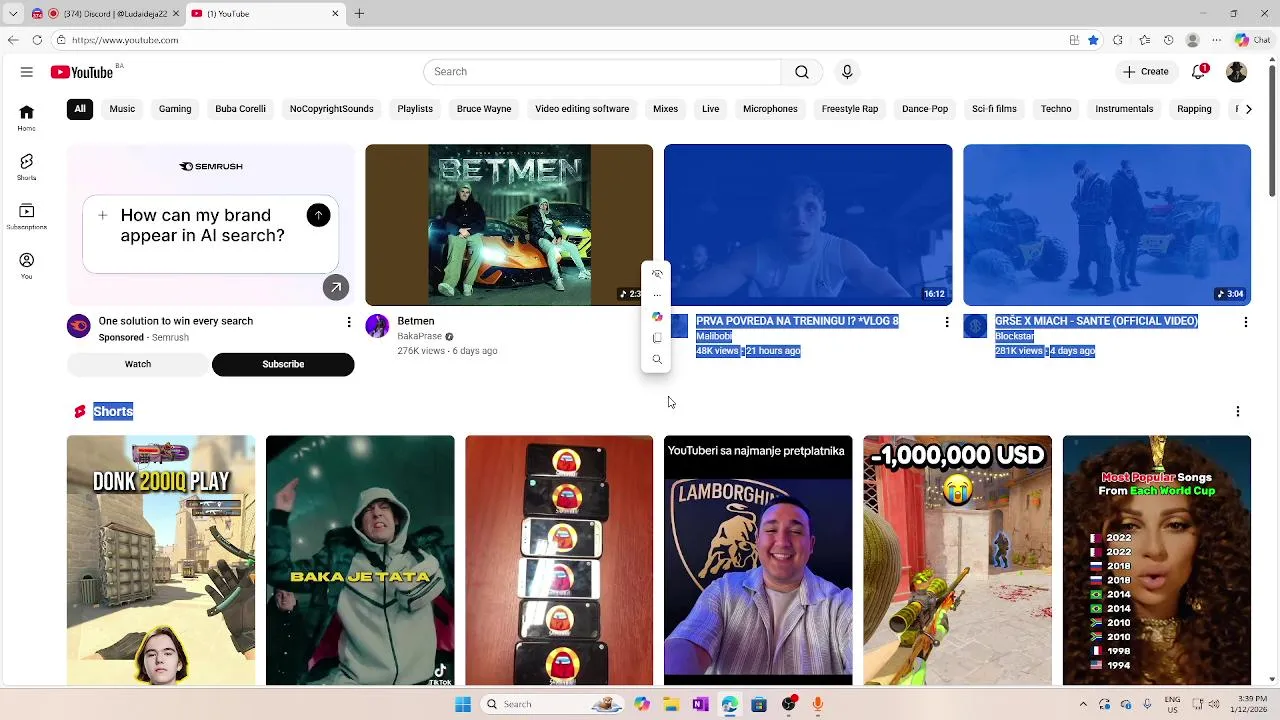Open the YouTube hamburger guide menu
Screen dimensions: 1280x720
point(27,72)
